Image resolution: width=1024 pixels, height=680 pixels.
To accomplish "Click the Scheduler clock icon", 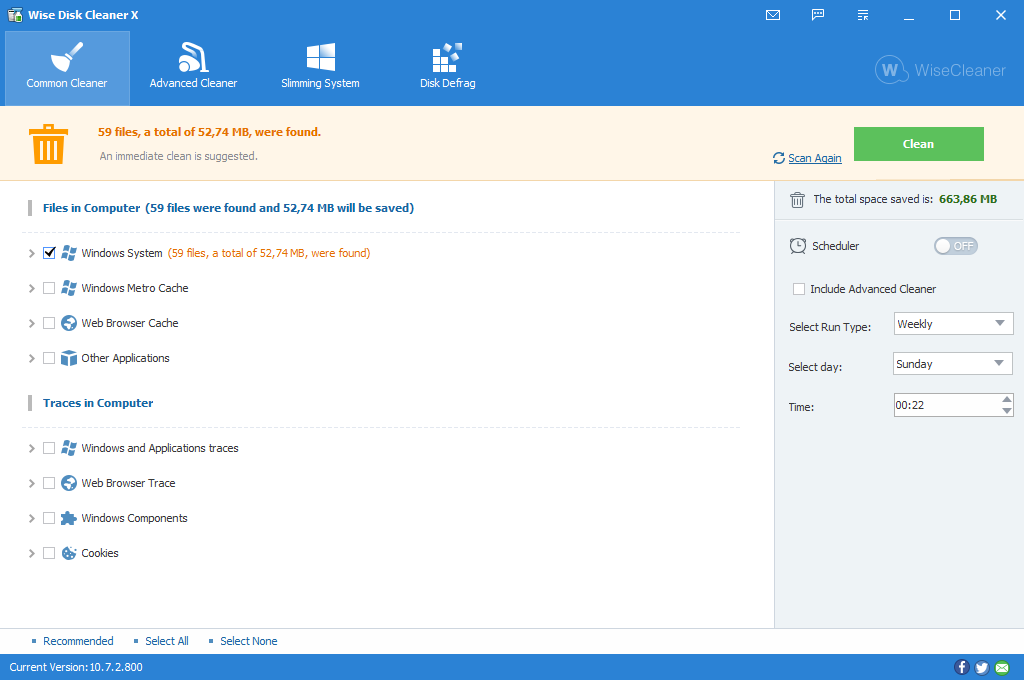I will [797, 246].
